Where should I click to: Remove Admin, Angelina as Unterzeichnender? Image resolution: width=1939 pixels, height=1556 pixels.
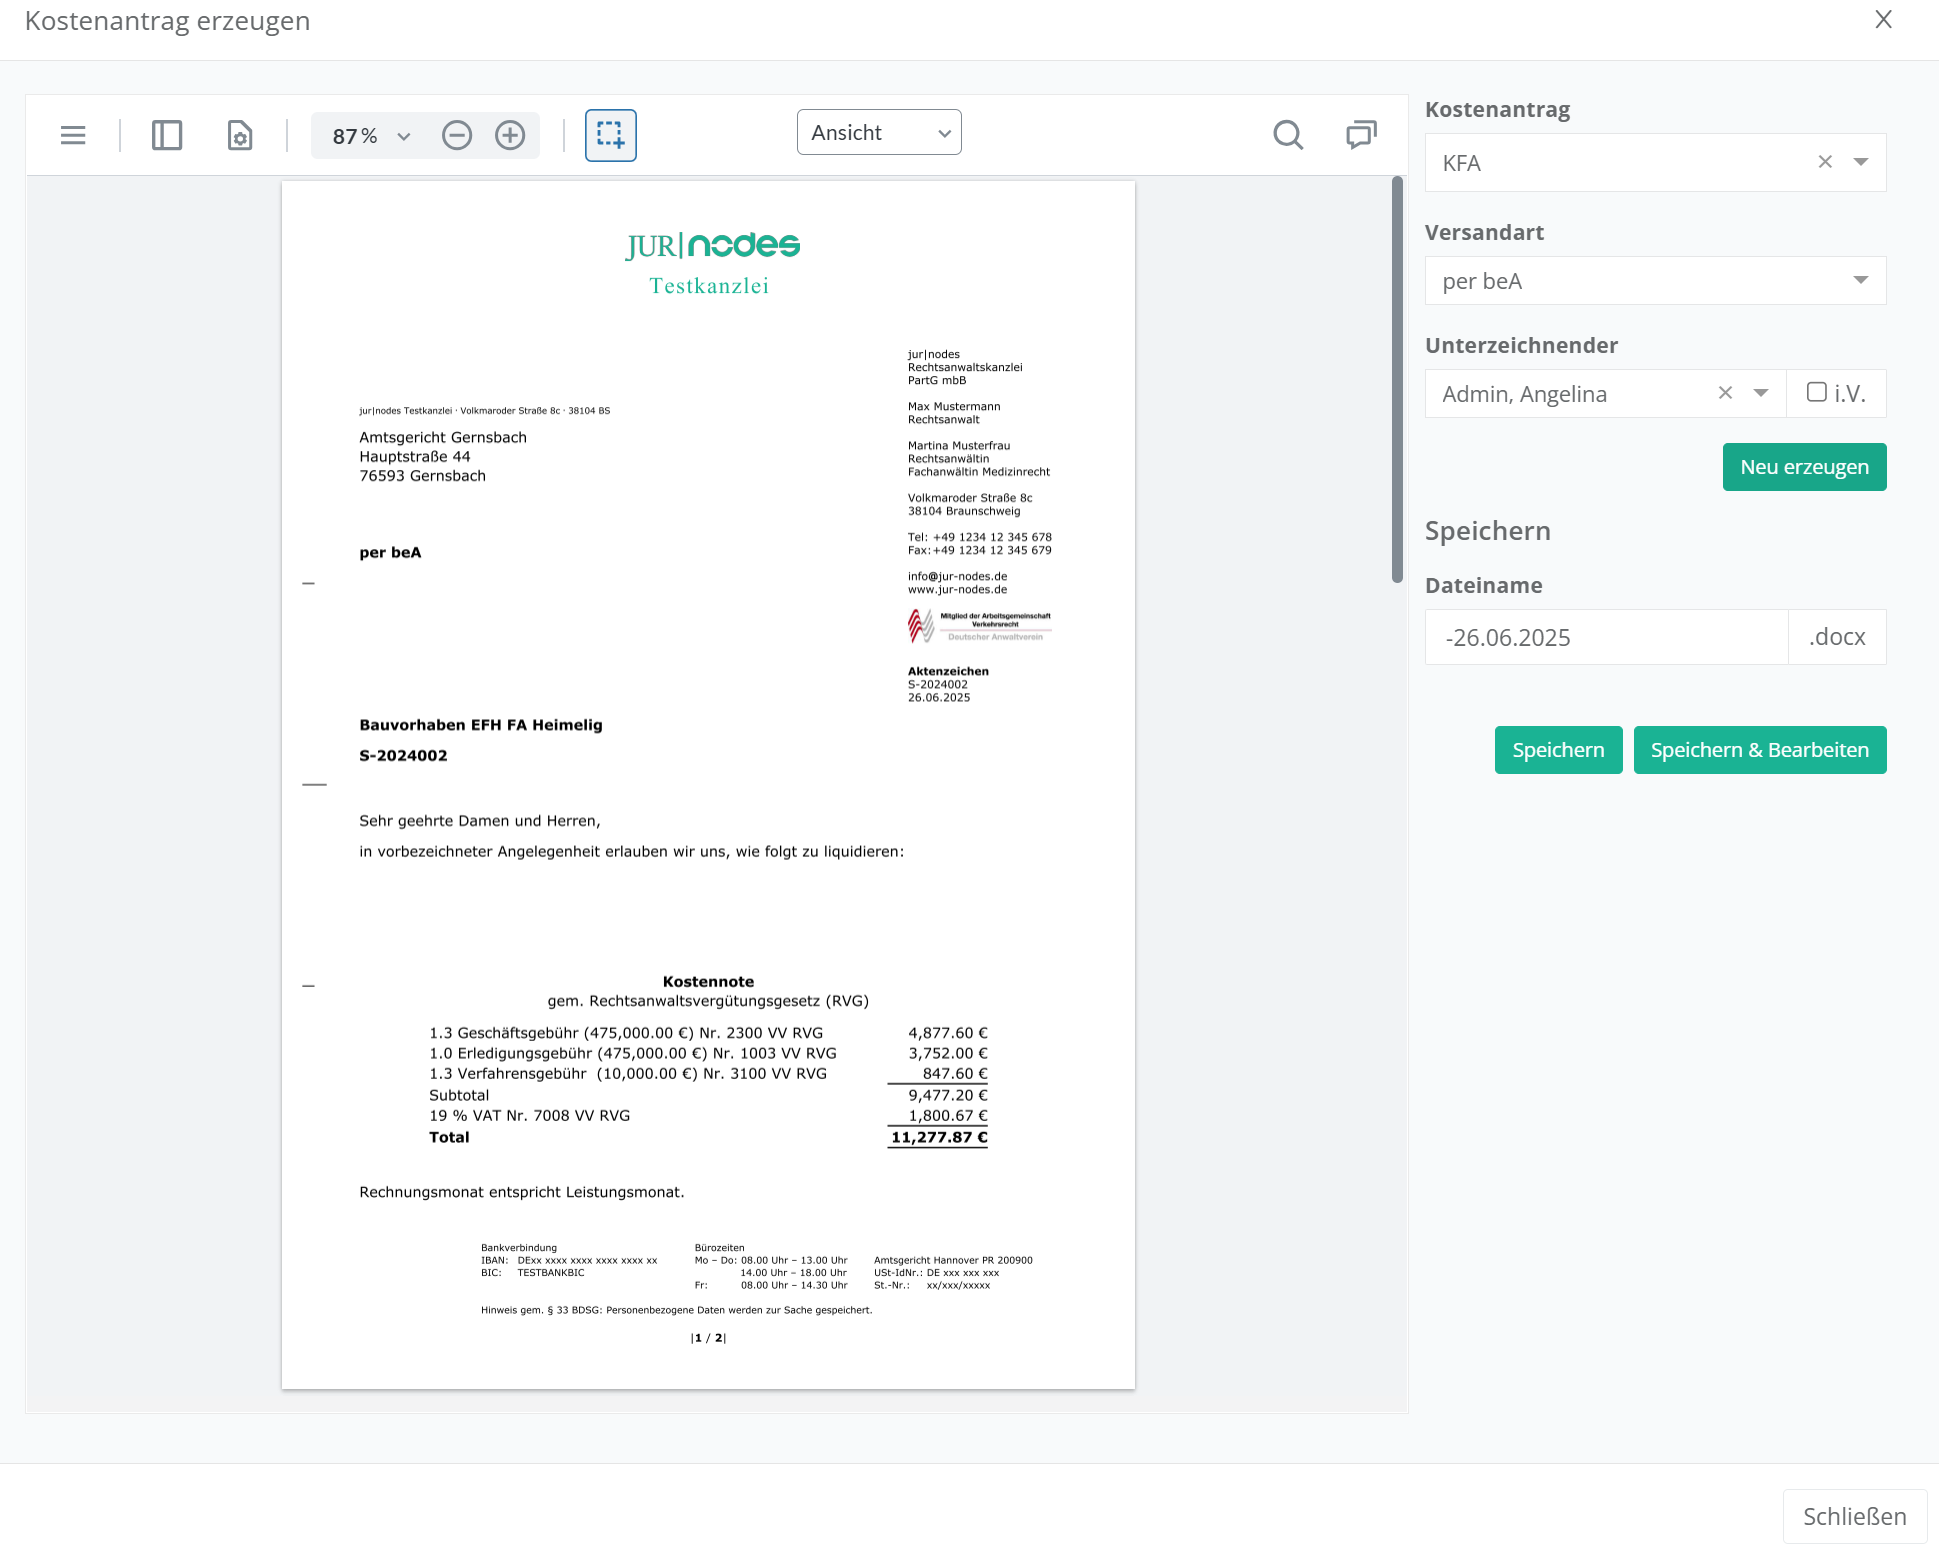pos(1725,393)
